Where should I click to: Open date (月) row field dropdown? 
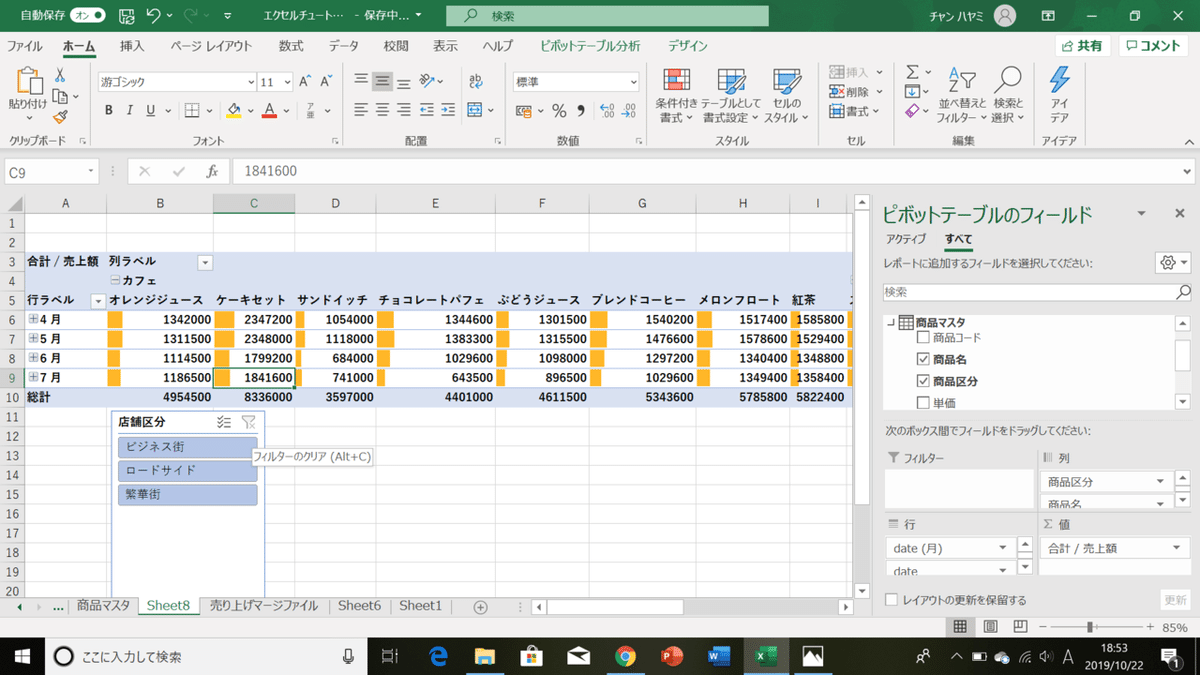pos(1003,548)
